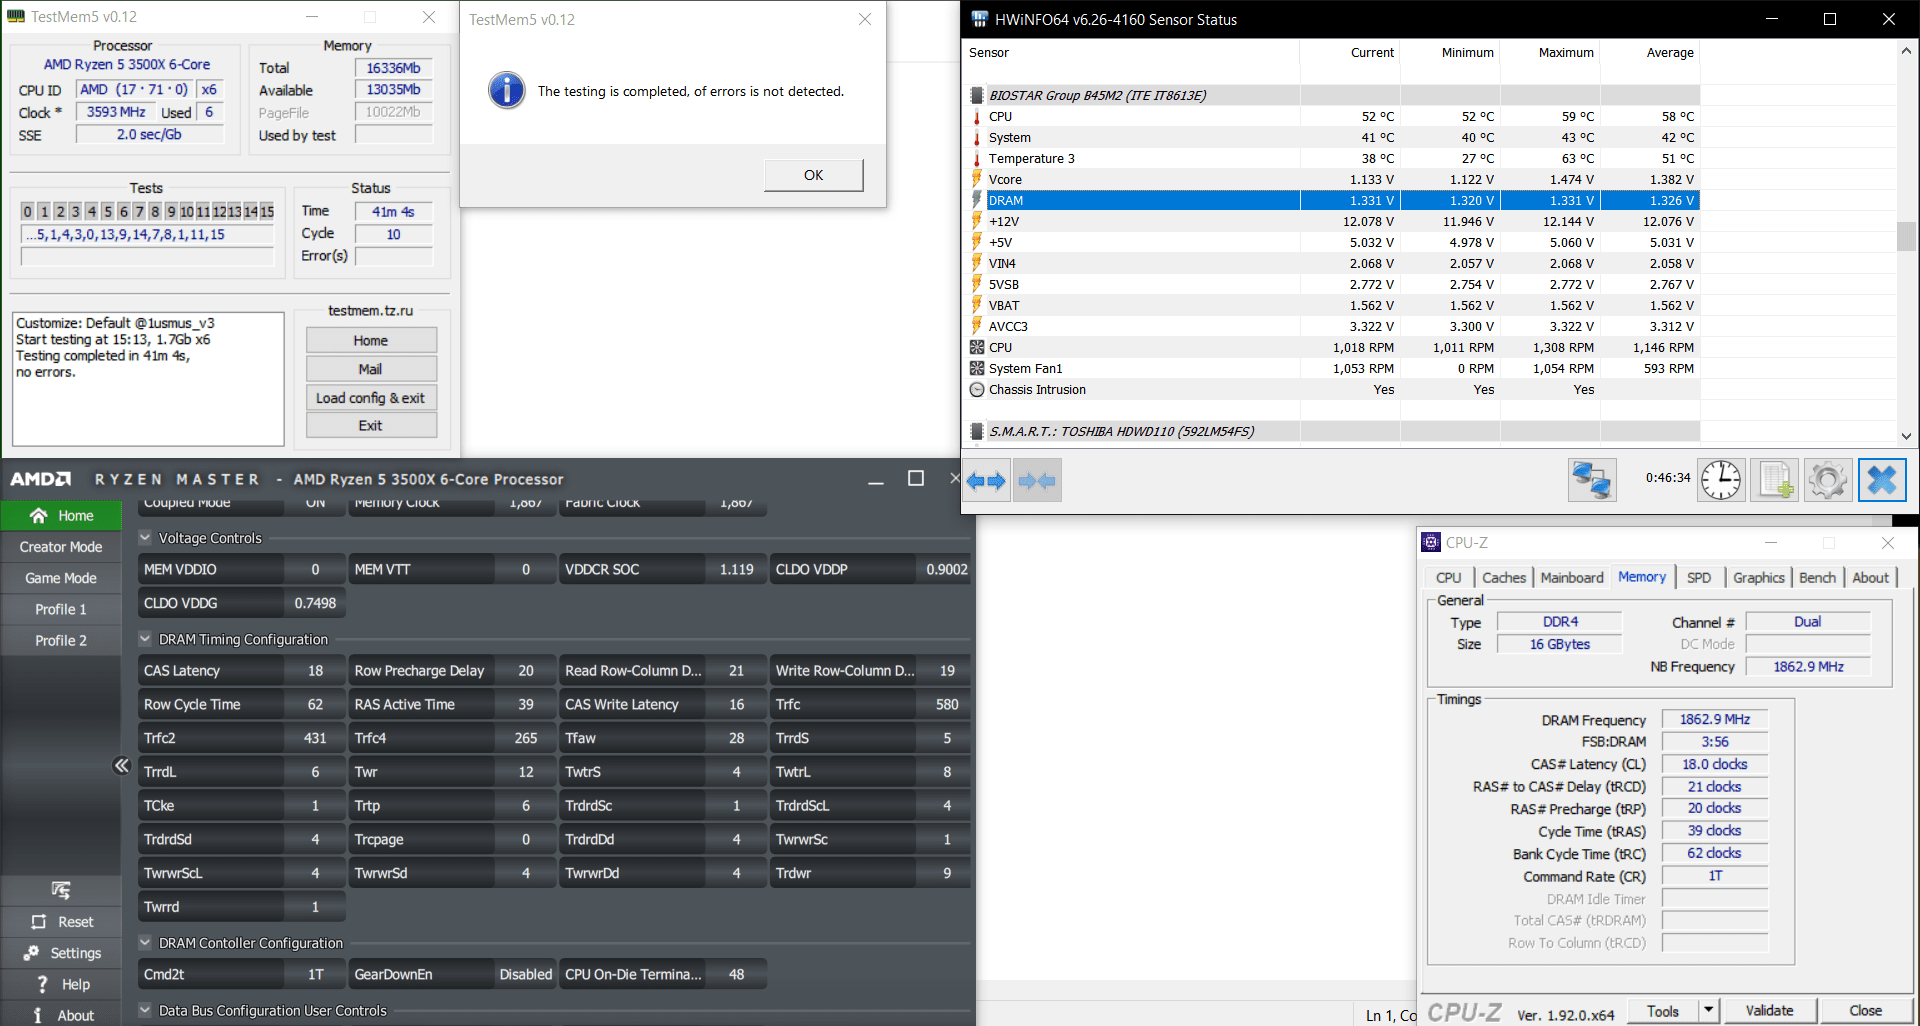Click the Chassis Intrusion sensor icon
Screen dimensions: 1920x1026
point(977,389)
